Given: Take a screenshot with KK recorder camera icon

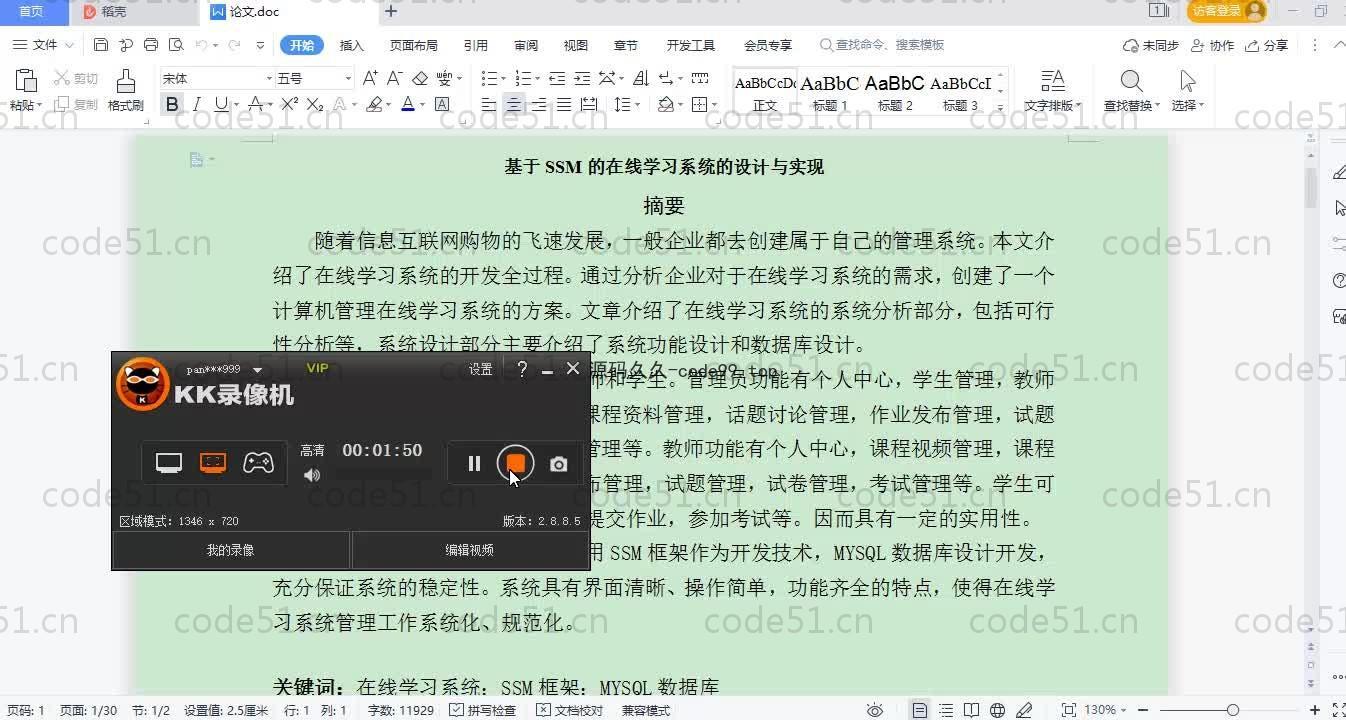Looking at the screenshot, I should pyautogui.click(x=559, y=464).
